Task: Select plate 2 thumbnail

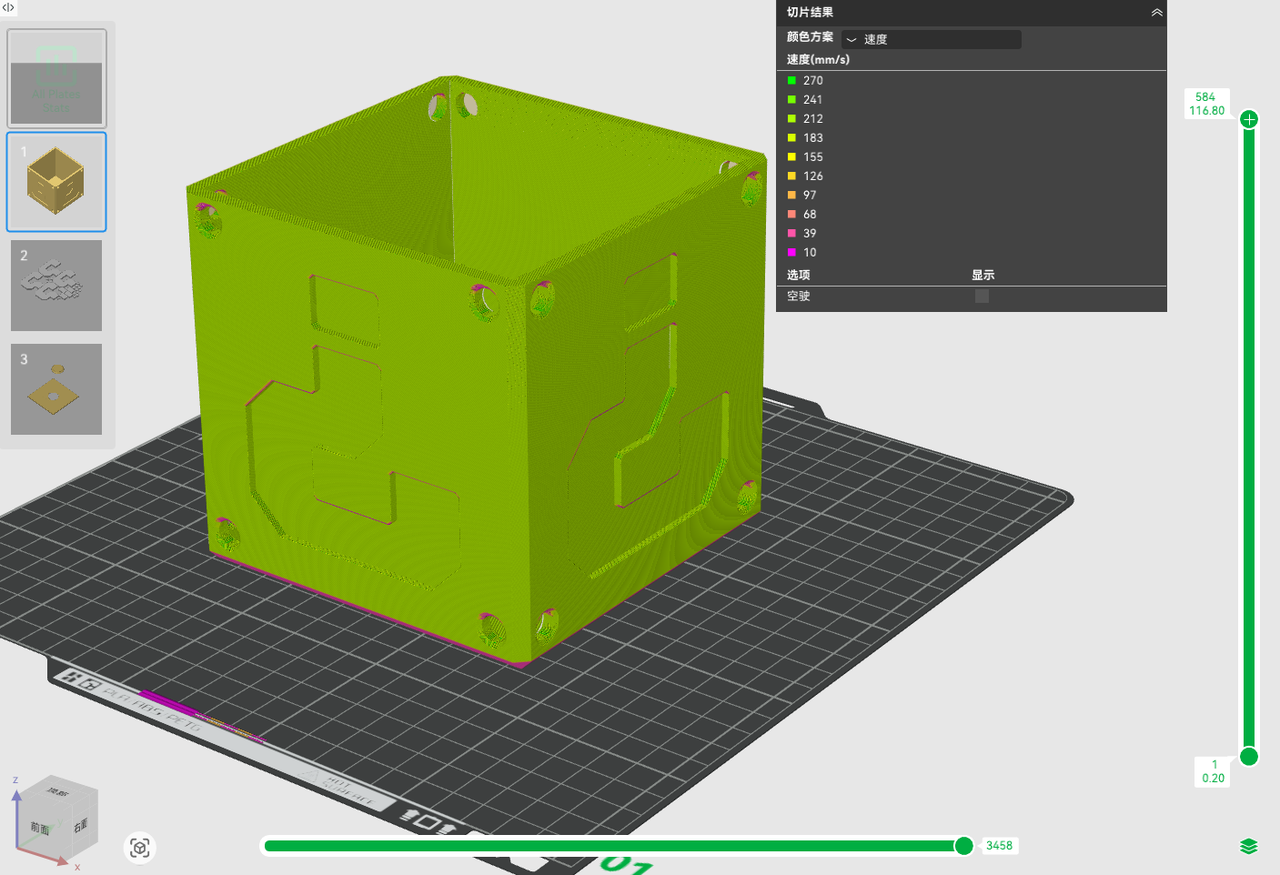Action: 56,285
